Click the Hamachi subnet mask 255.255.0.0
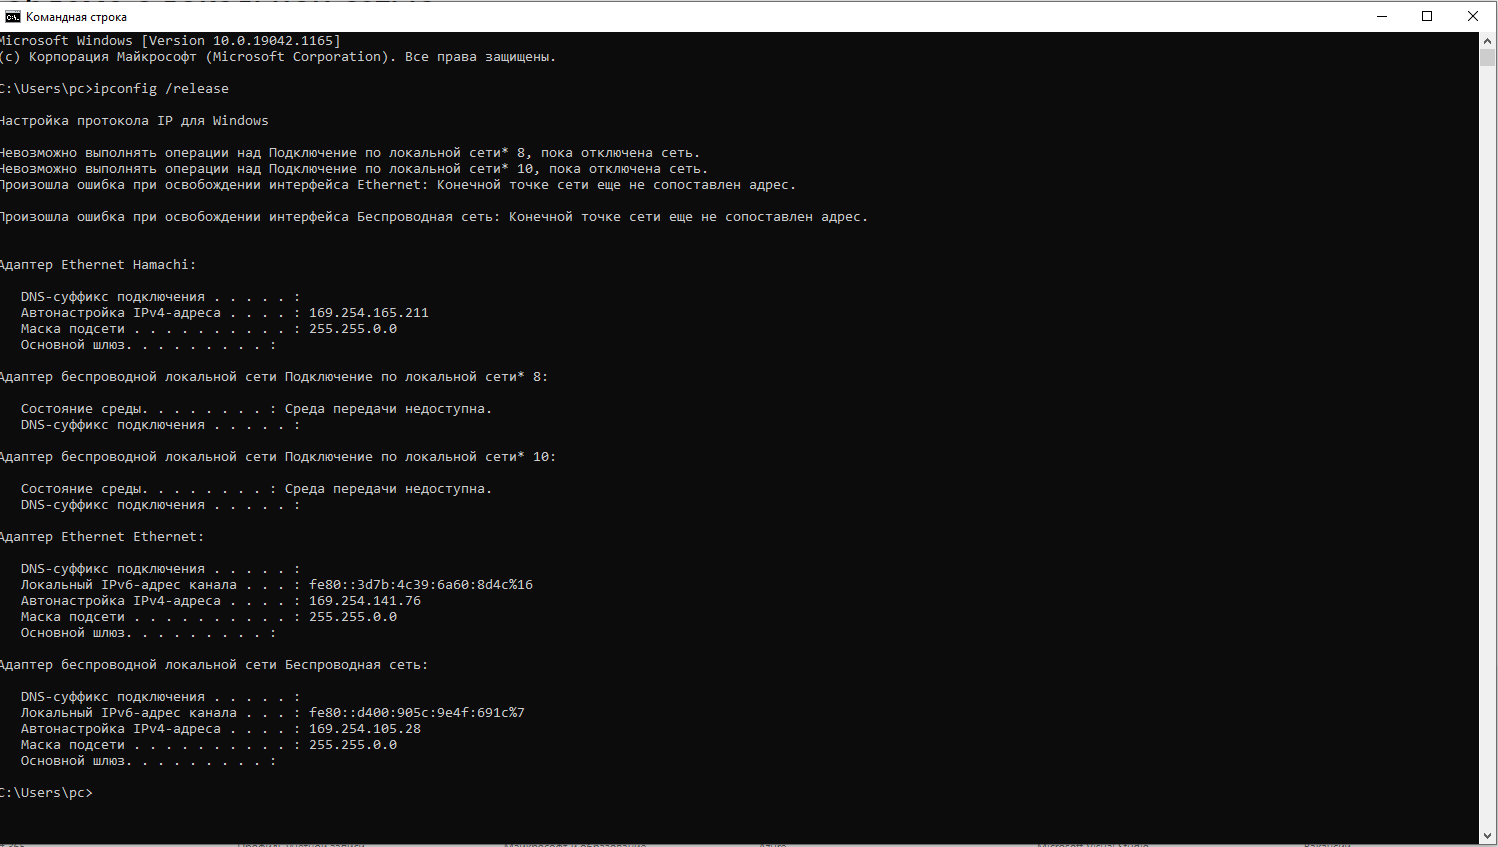Image resolution: width=1498 pixels, height=847 pixels. click(353, 329)
